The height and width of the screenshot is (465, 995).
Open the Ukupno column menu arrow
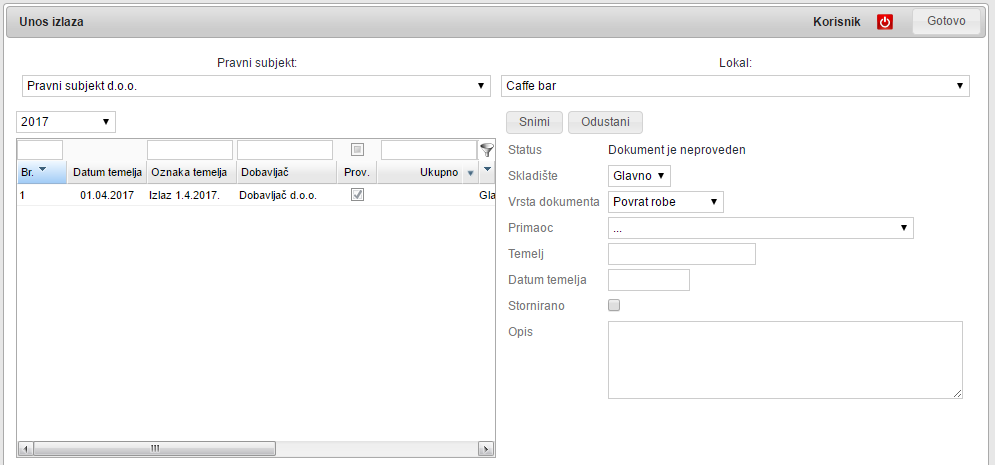[470, 173]
